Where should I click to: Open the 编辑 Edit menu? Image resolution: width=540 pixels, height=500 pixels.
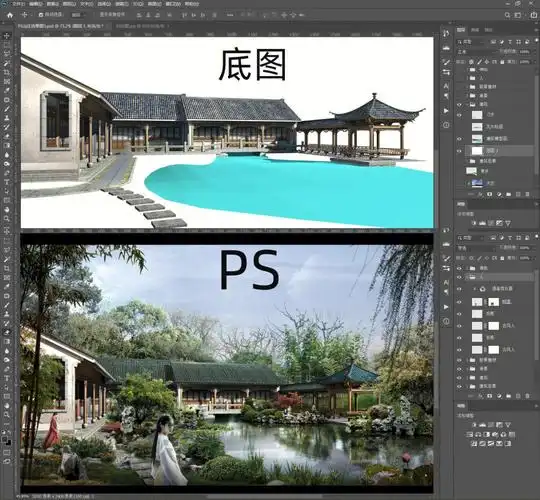[x=35, y=4]
